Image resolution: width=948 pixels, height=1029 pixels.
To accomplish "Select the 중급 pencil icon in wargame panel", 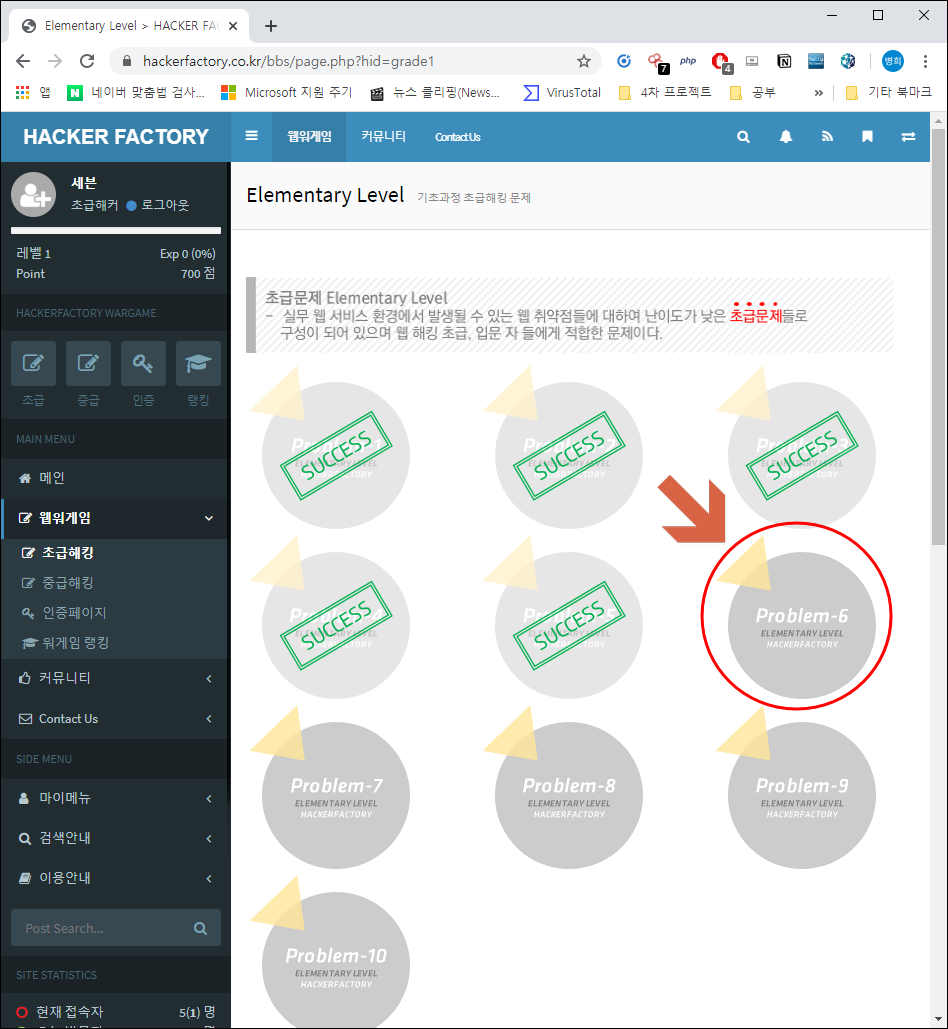I will [88, 363].
